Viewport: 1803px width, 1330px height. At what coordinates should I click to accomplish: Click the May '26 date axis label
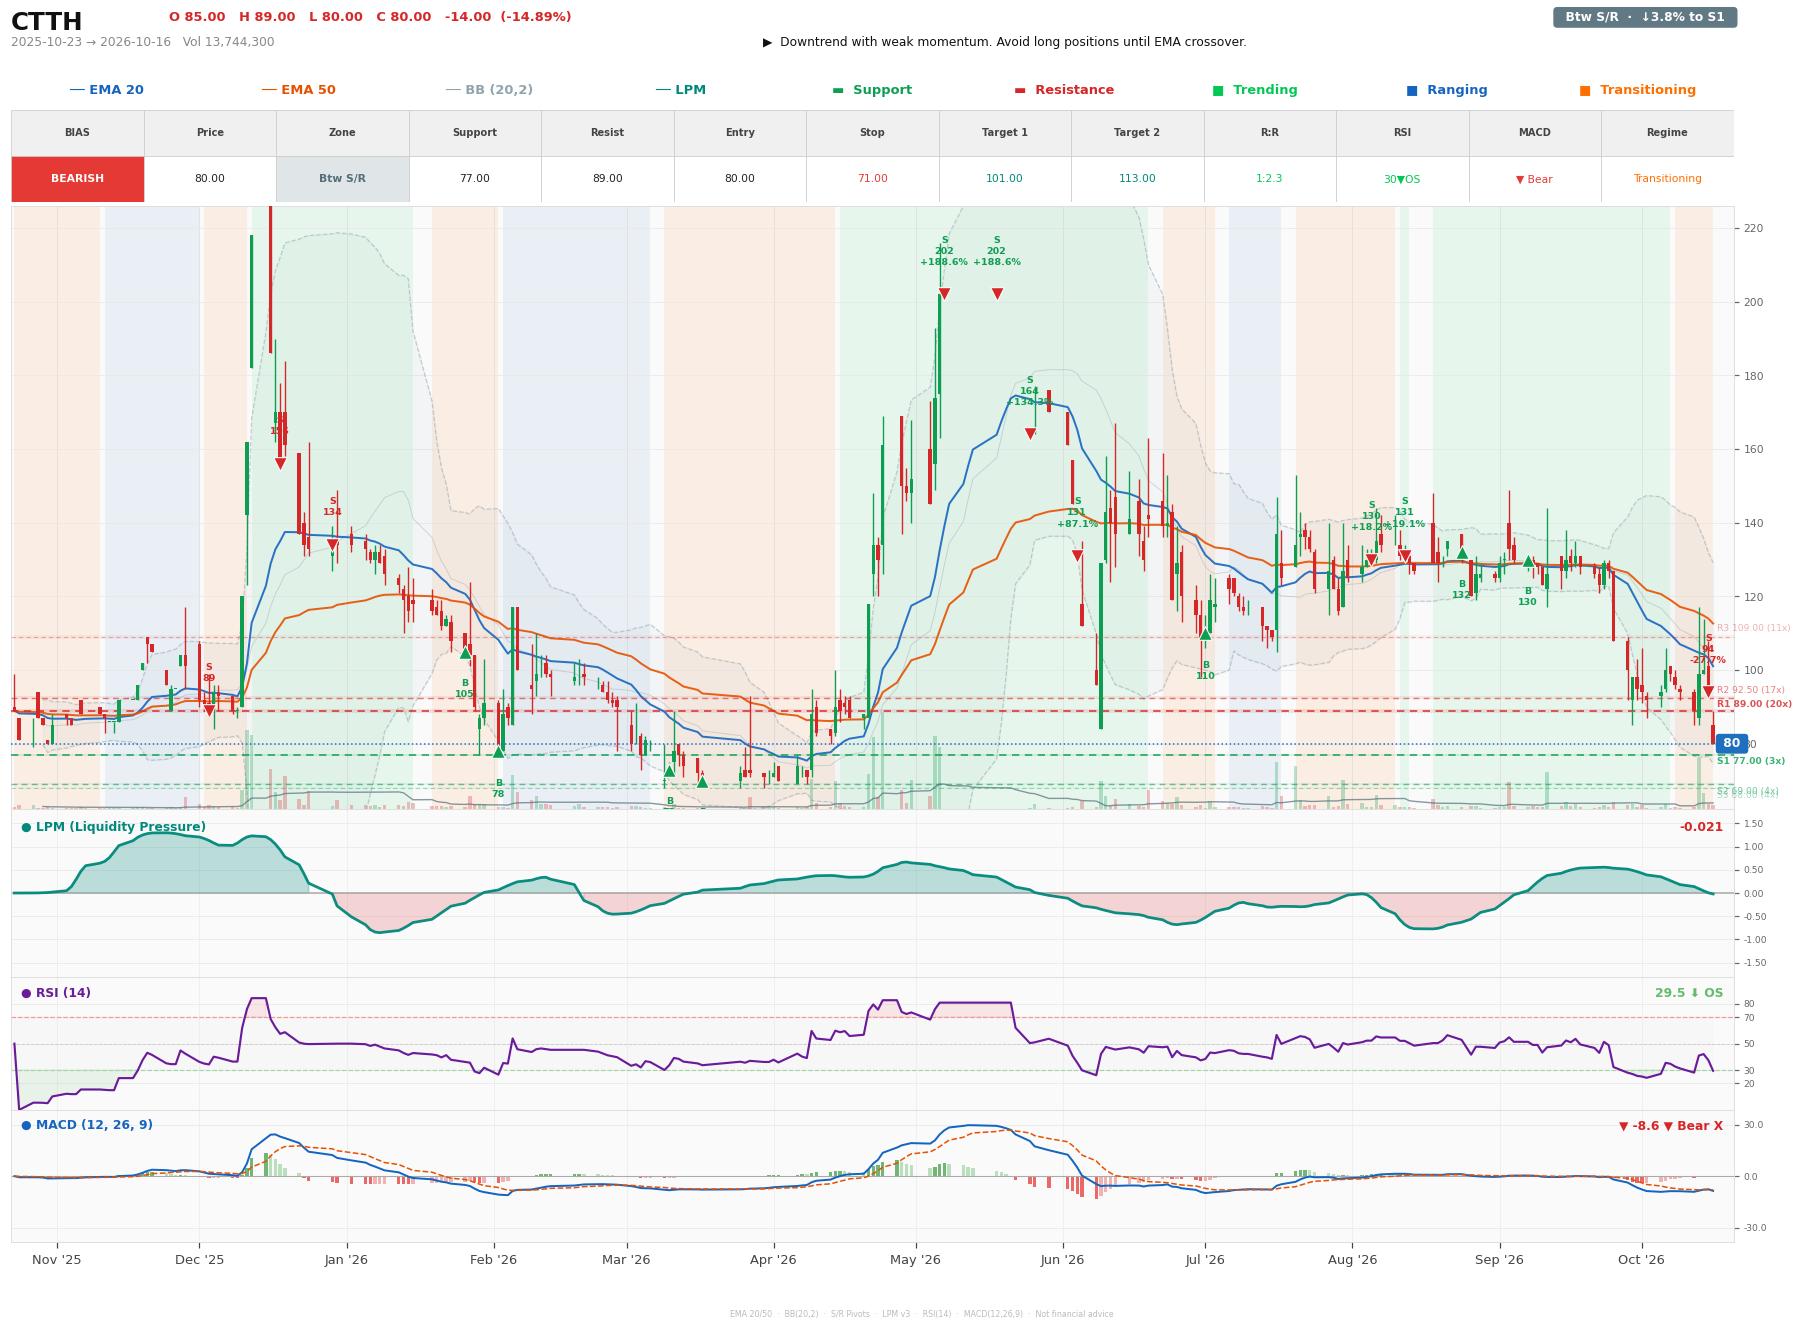915,1260
